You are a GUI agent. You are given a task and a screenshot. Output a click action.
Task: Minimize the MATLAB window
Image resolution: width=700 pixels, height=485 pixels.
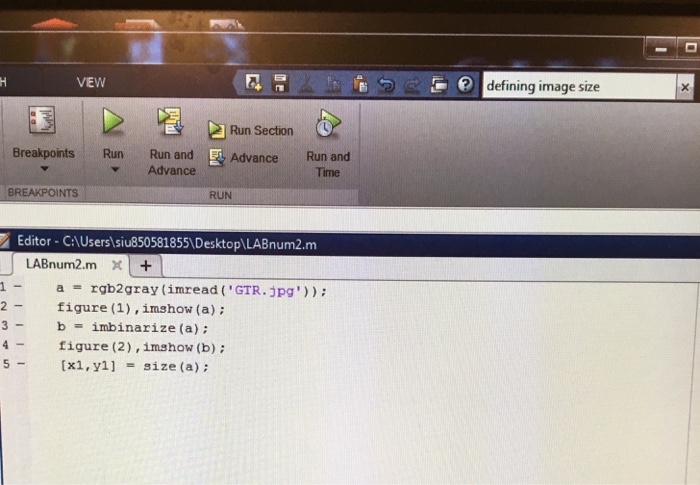click(x=661, y=49)
